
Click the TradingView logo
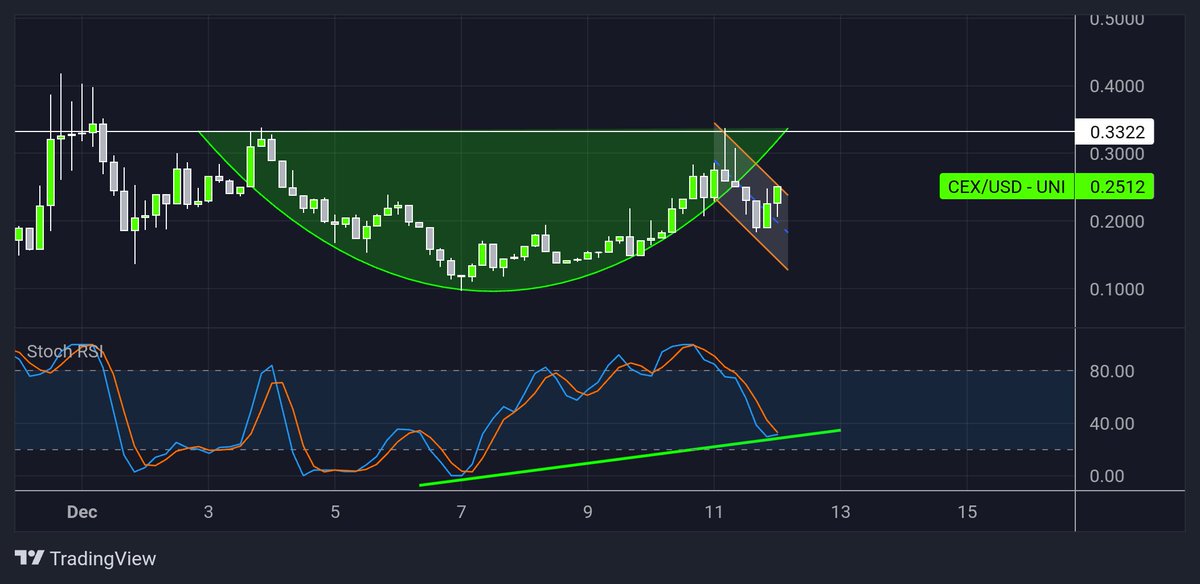[85, 559]
